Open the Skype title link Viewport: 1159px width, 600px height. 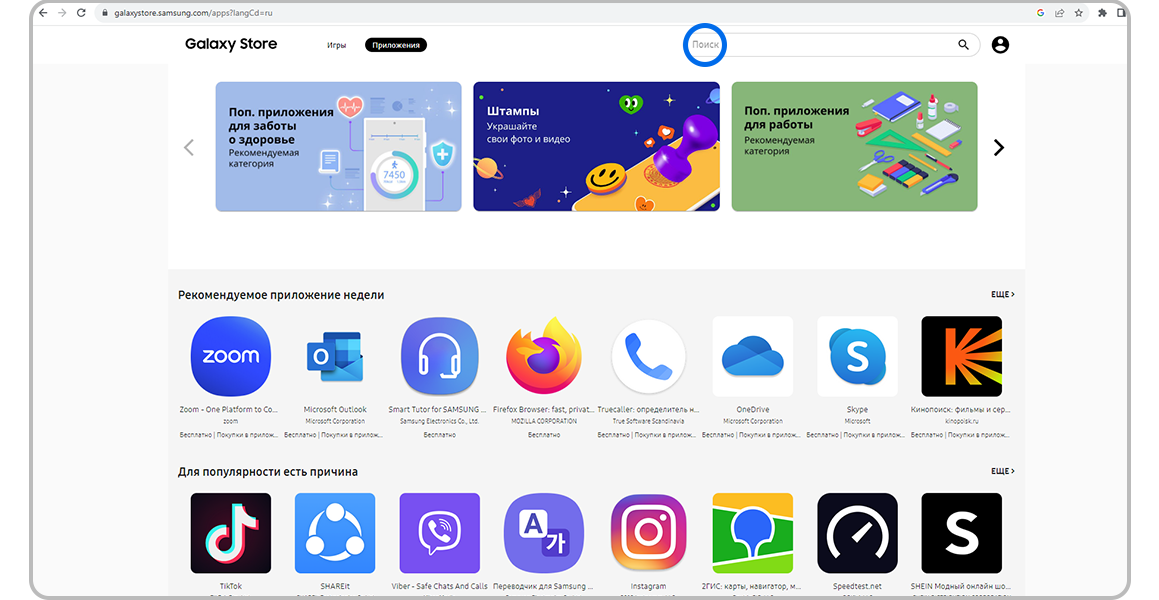coord(857,409)
